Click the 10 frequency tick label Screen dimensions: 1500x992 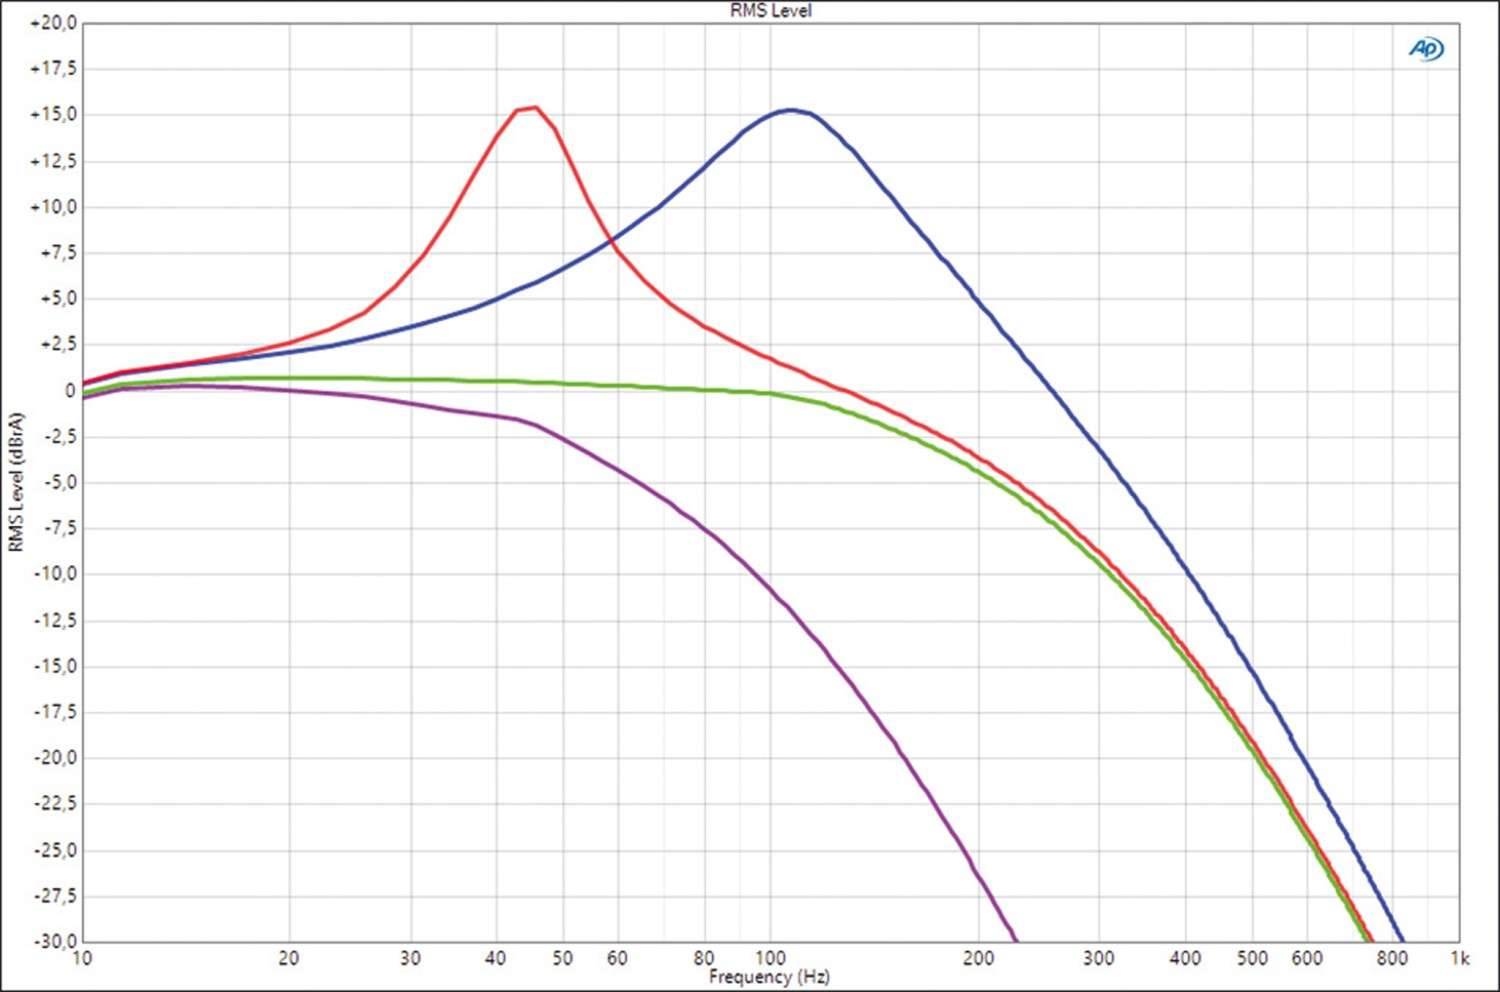(x=83, y=958)
